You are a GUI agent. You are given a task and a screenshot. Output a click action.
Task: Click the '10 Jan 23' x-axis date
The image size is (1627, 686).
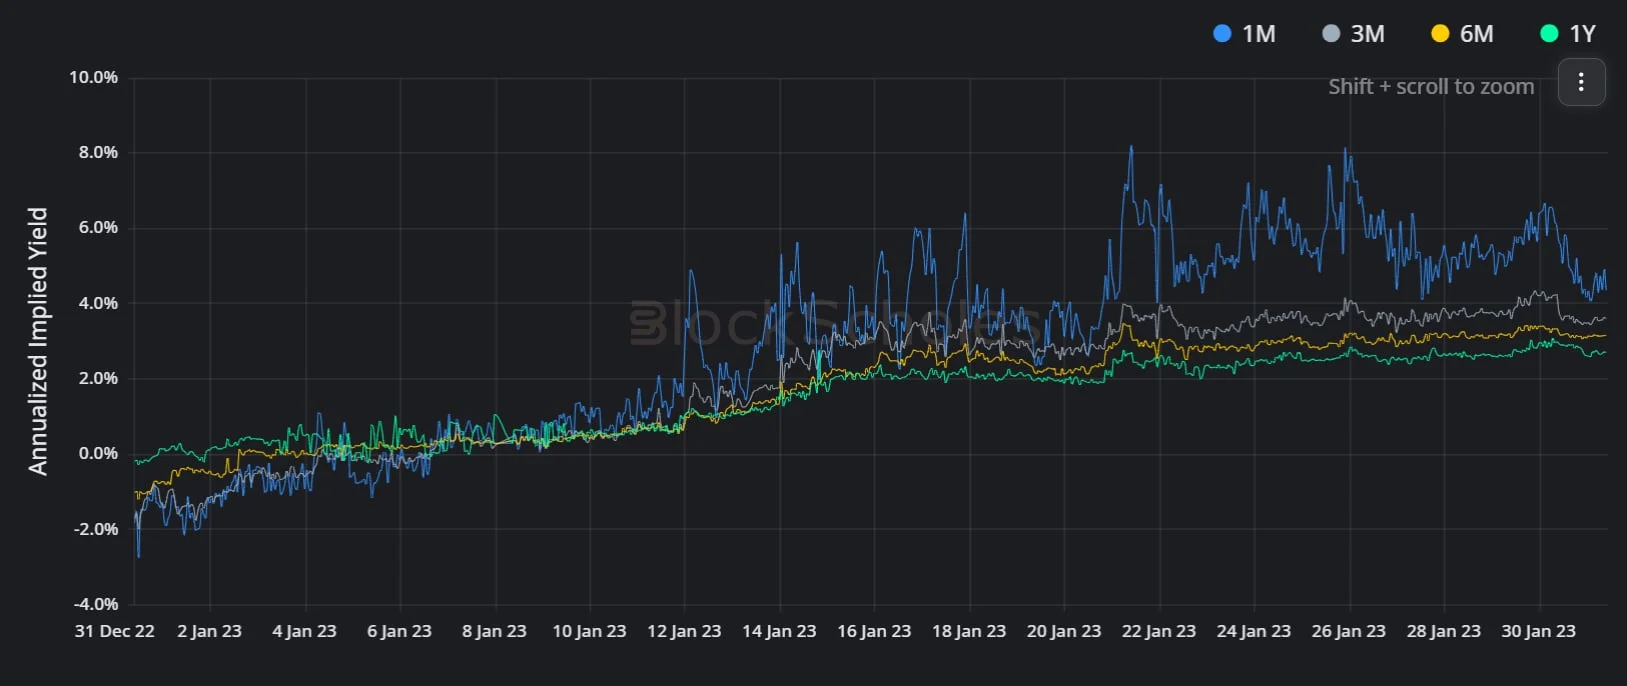tap(589, 632)
